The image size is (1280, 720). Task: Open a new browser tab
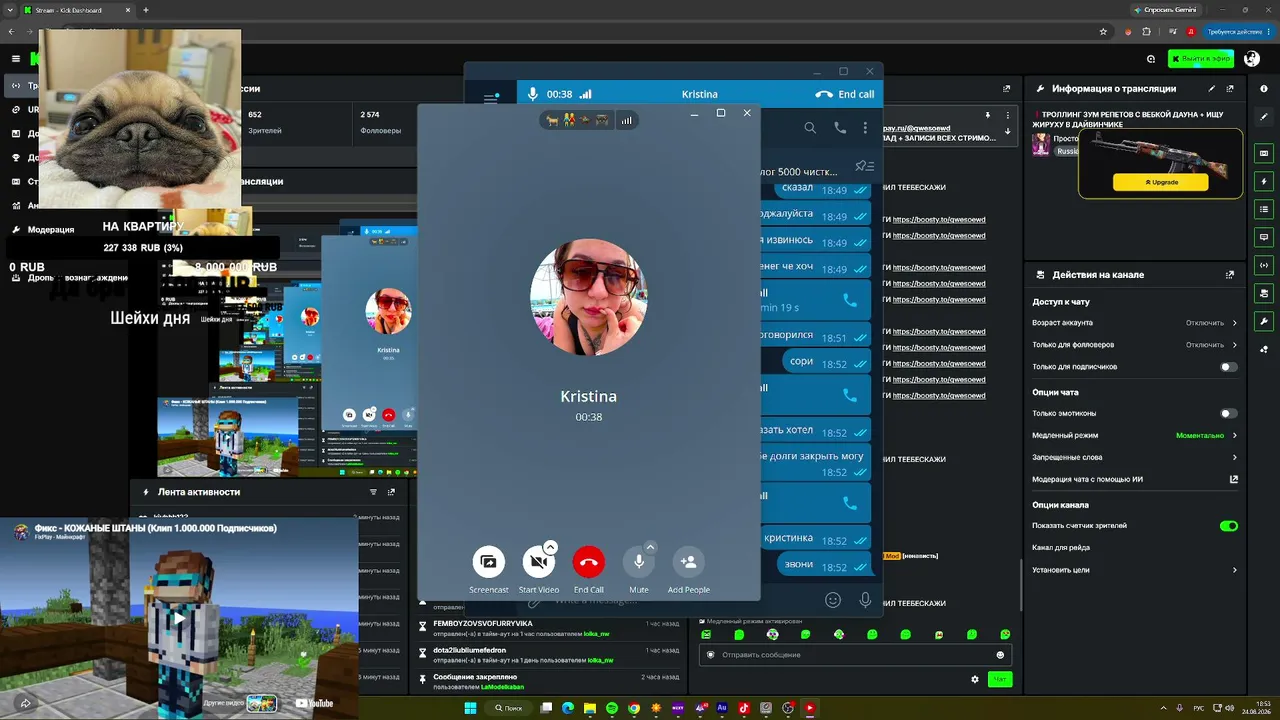point(146,10)
